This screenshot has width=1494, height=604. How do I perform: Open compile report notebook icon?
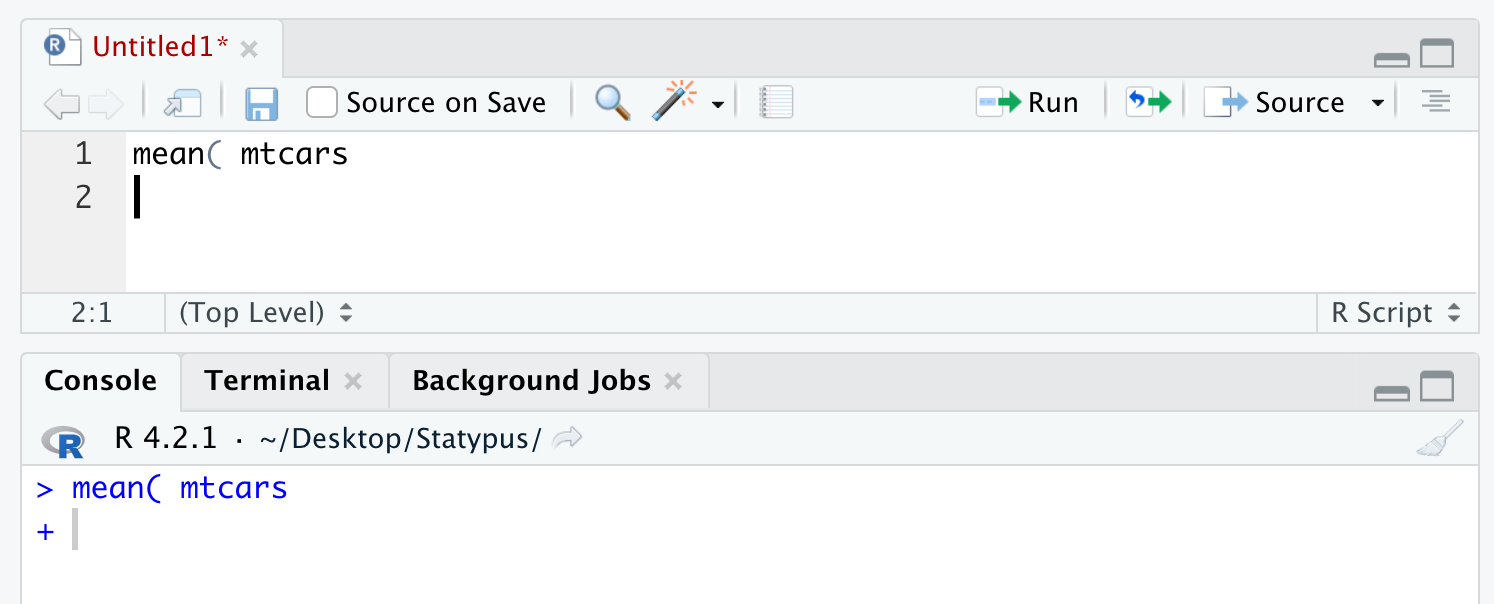tap(776, 102)
